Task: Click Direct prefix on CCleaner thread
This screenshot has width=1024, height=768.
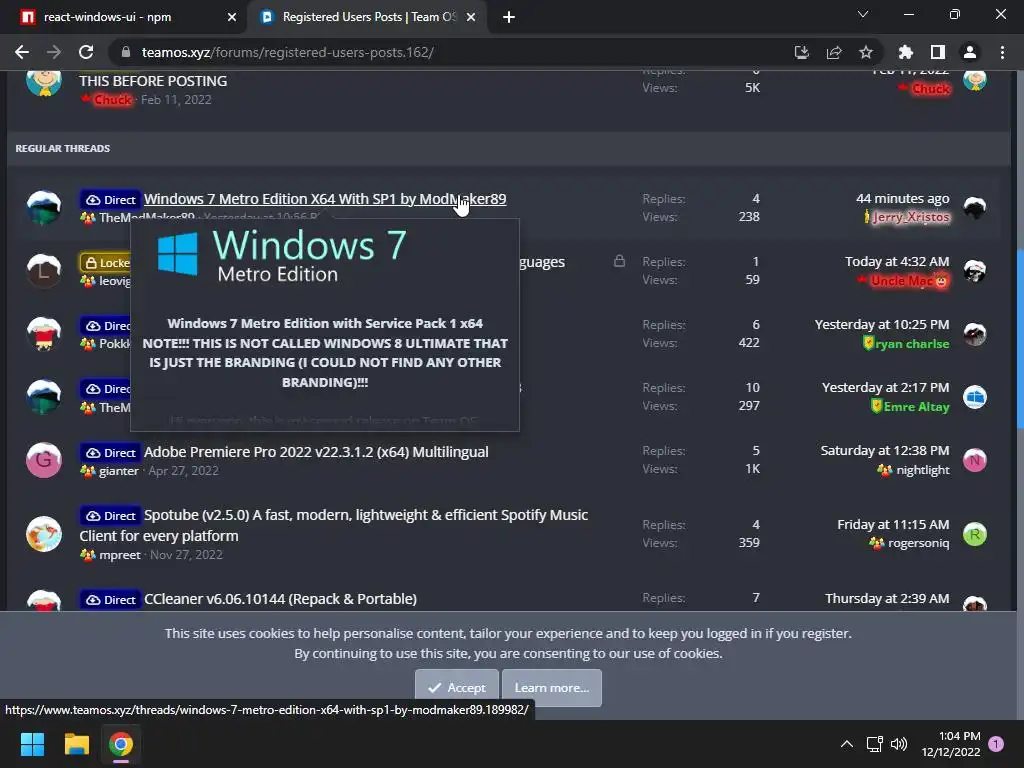Action: point(110,600)
